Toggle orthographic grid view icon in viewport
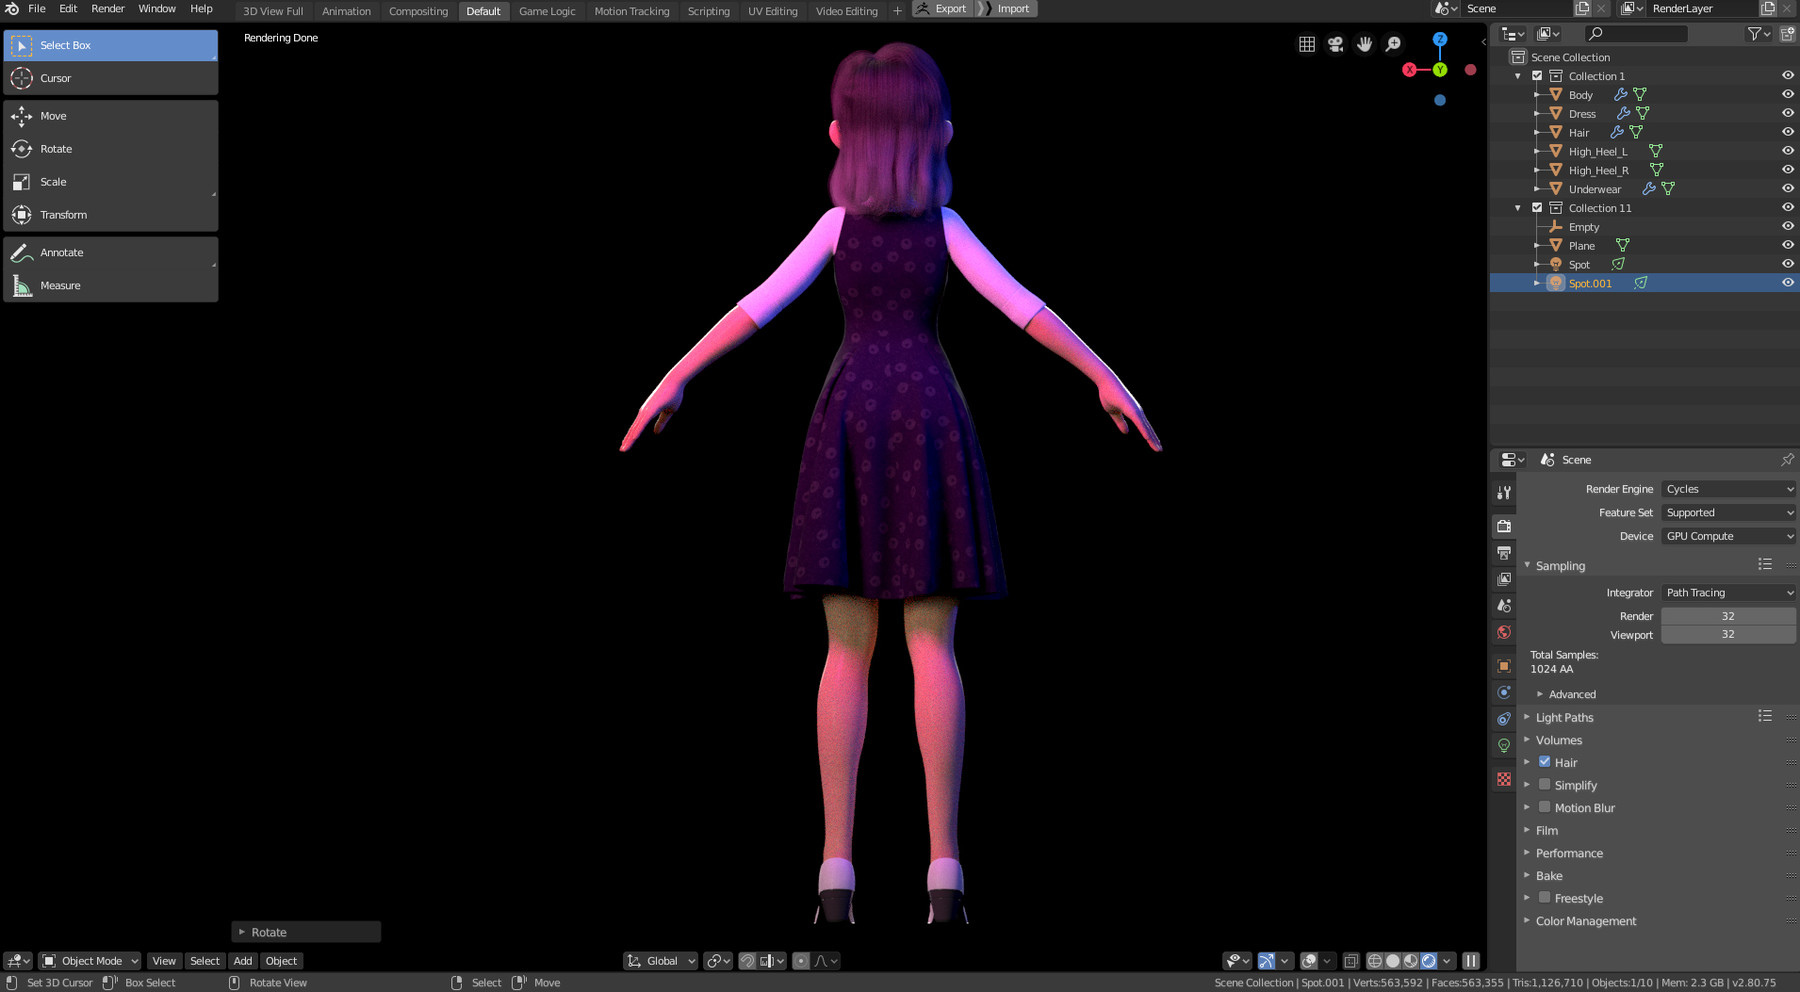Image resolution: width=1800 pixels, height=992 pixels. pos(1307,44)
